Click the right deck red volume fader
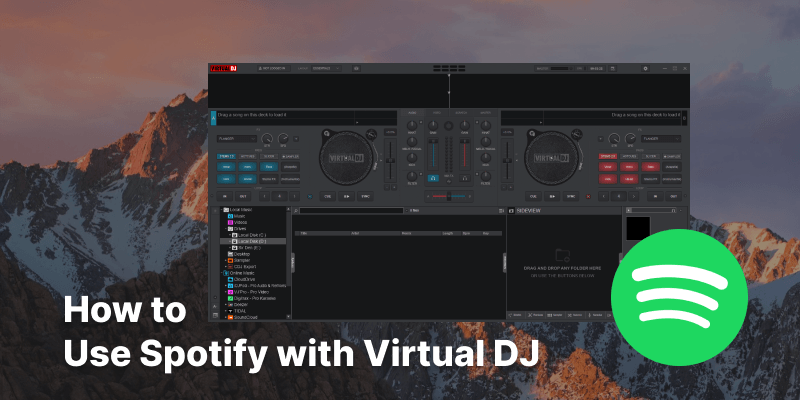The width and height of the screenshot is (800, 400). 464,156
